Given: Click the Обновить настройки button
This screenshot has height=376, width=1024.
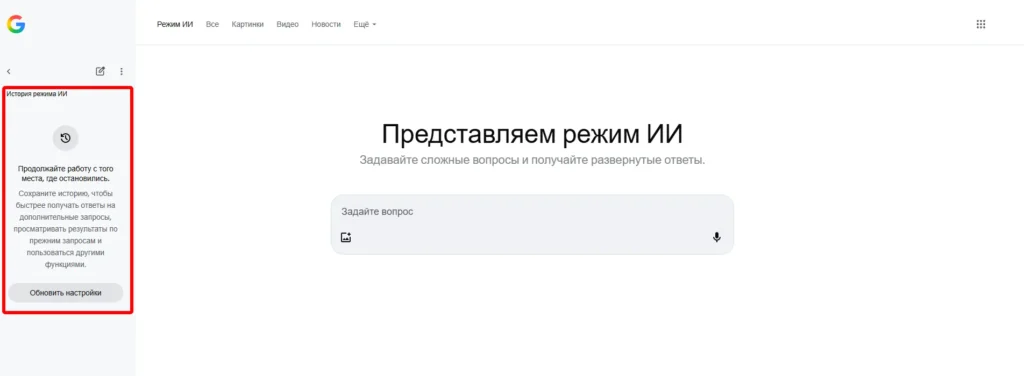Looking at the screenshot, I should pyautogui.click(x=65, y=293).
